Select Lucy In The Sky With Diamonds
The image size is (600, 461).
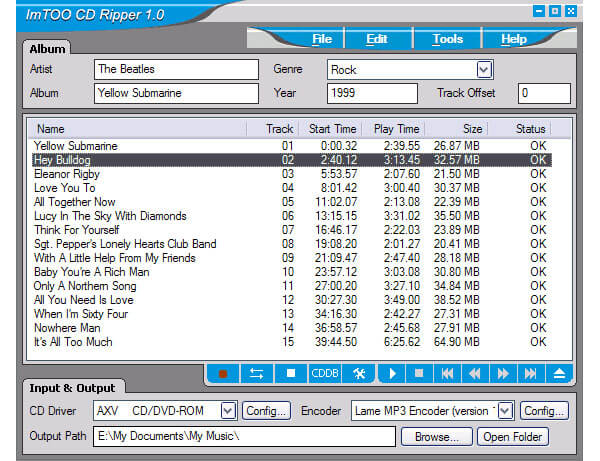point(292,216)
